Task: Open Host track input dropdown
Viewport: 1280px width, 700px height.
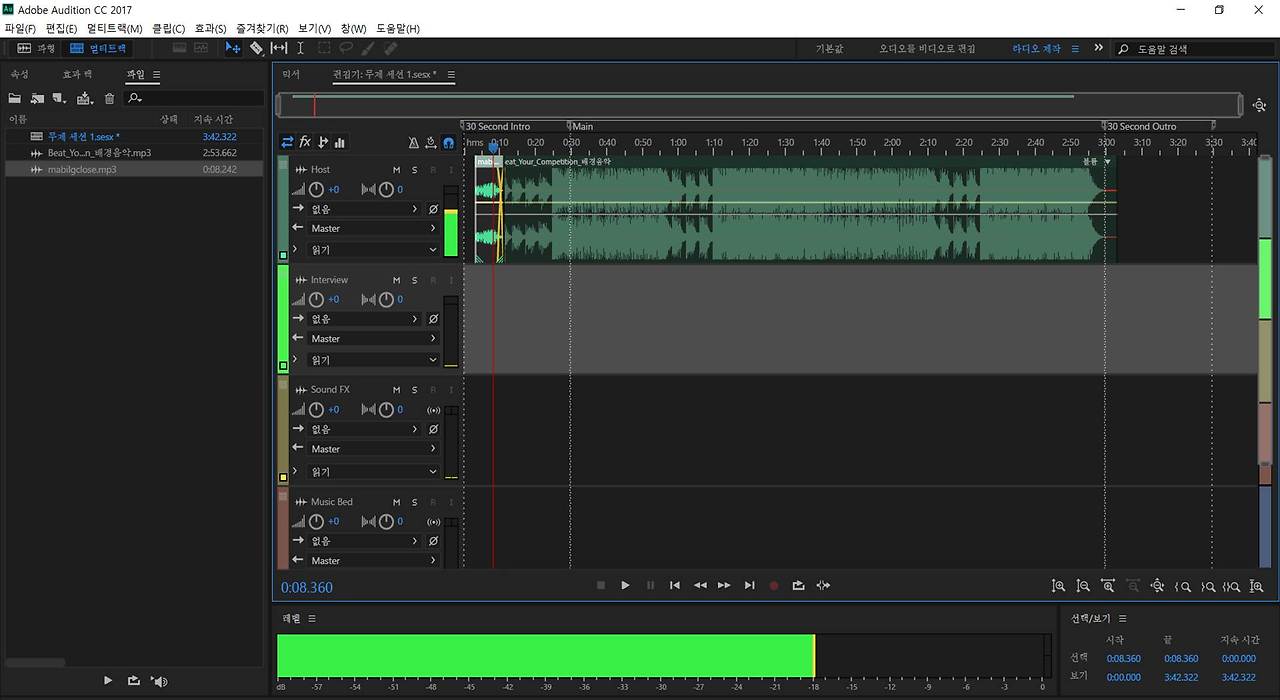Action: tap(365, 209)
